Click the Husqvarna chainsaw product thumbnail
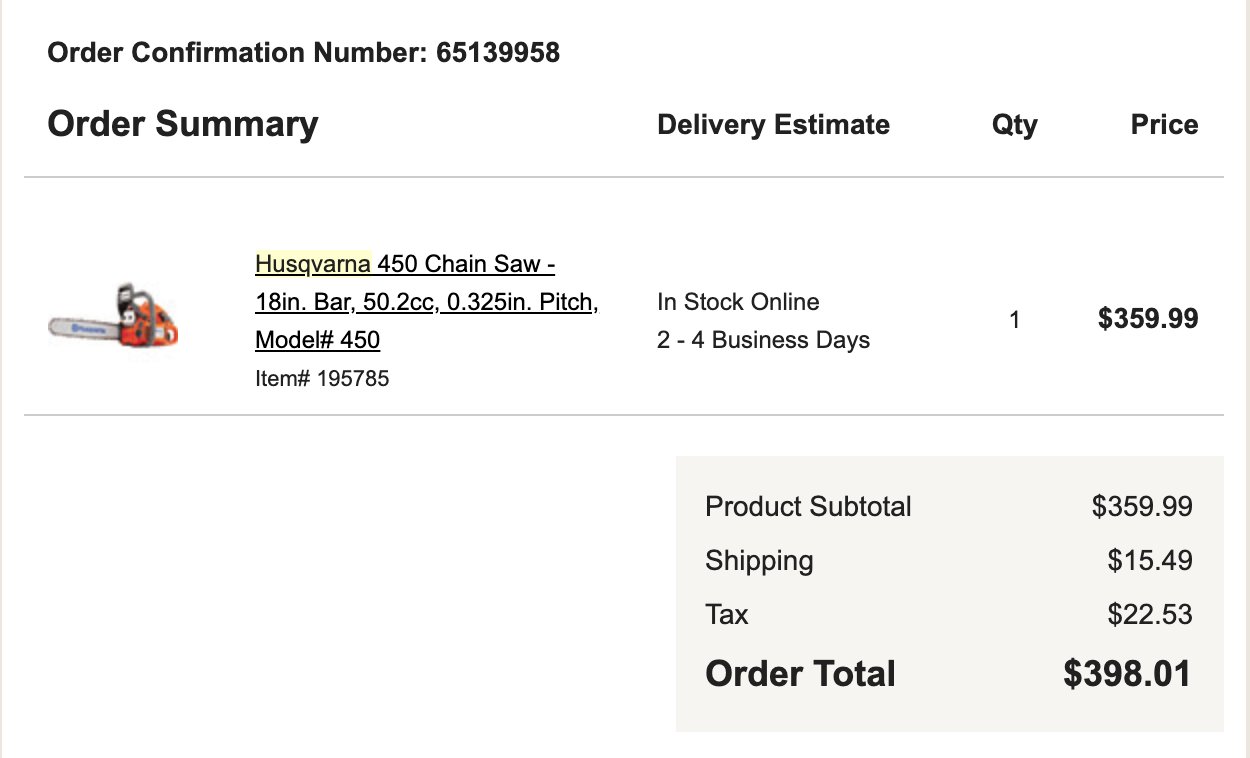The height and width of the screenshot is (758, 1250). [113, 315]
